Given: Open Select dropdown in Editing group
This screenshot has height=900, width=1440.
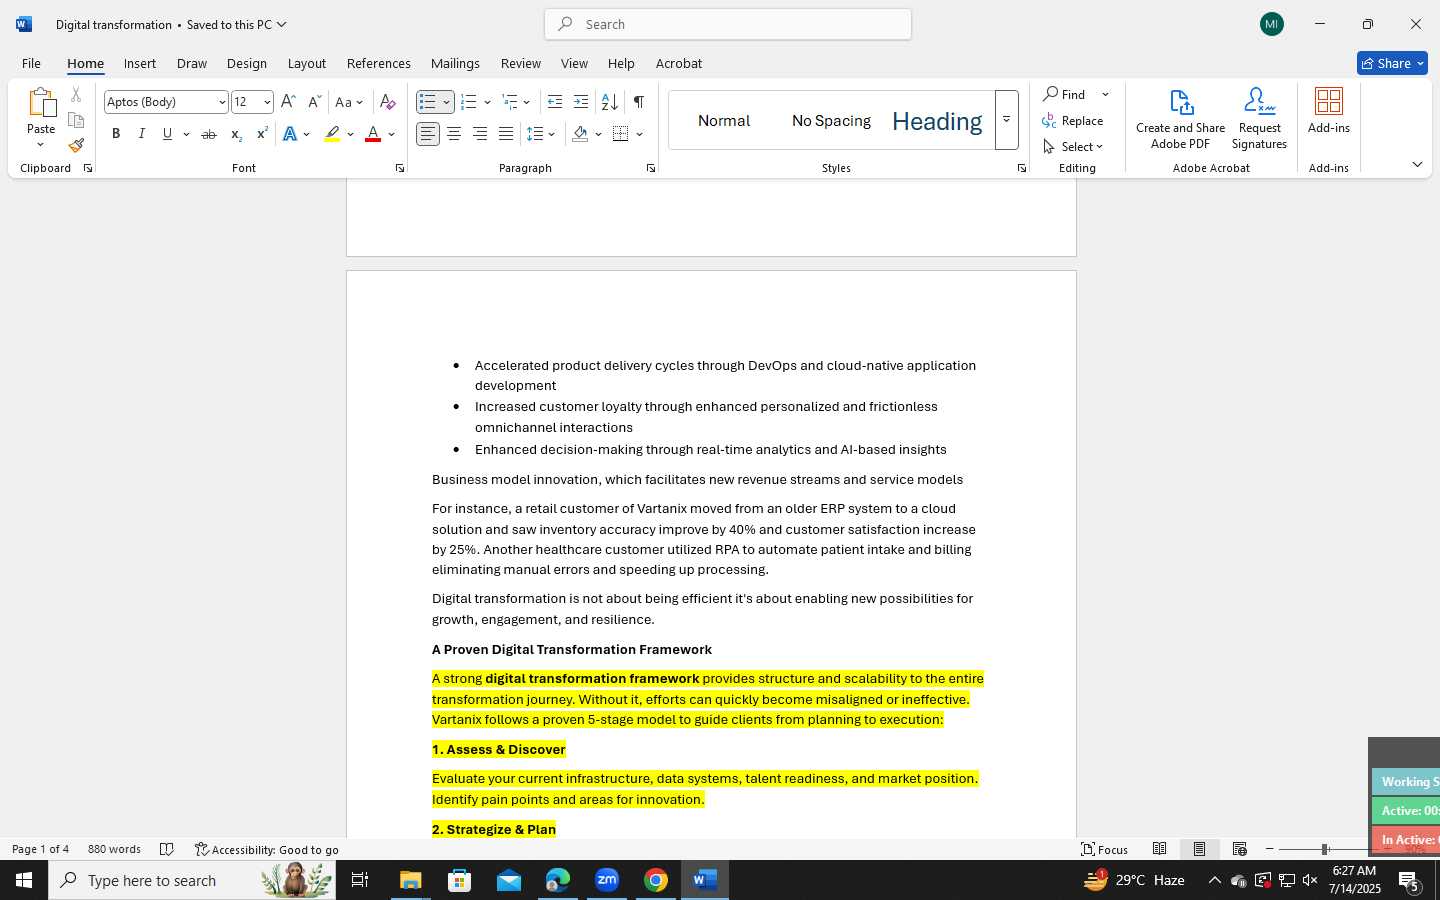Looking at the screenshot, I should click(x=1073, y=146).
